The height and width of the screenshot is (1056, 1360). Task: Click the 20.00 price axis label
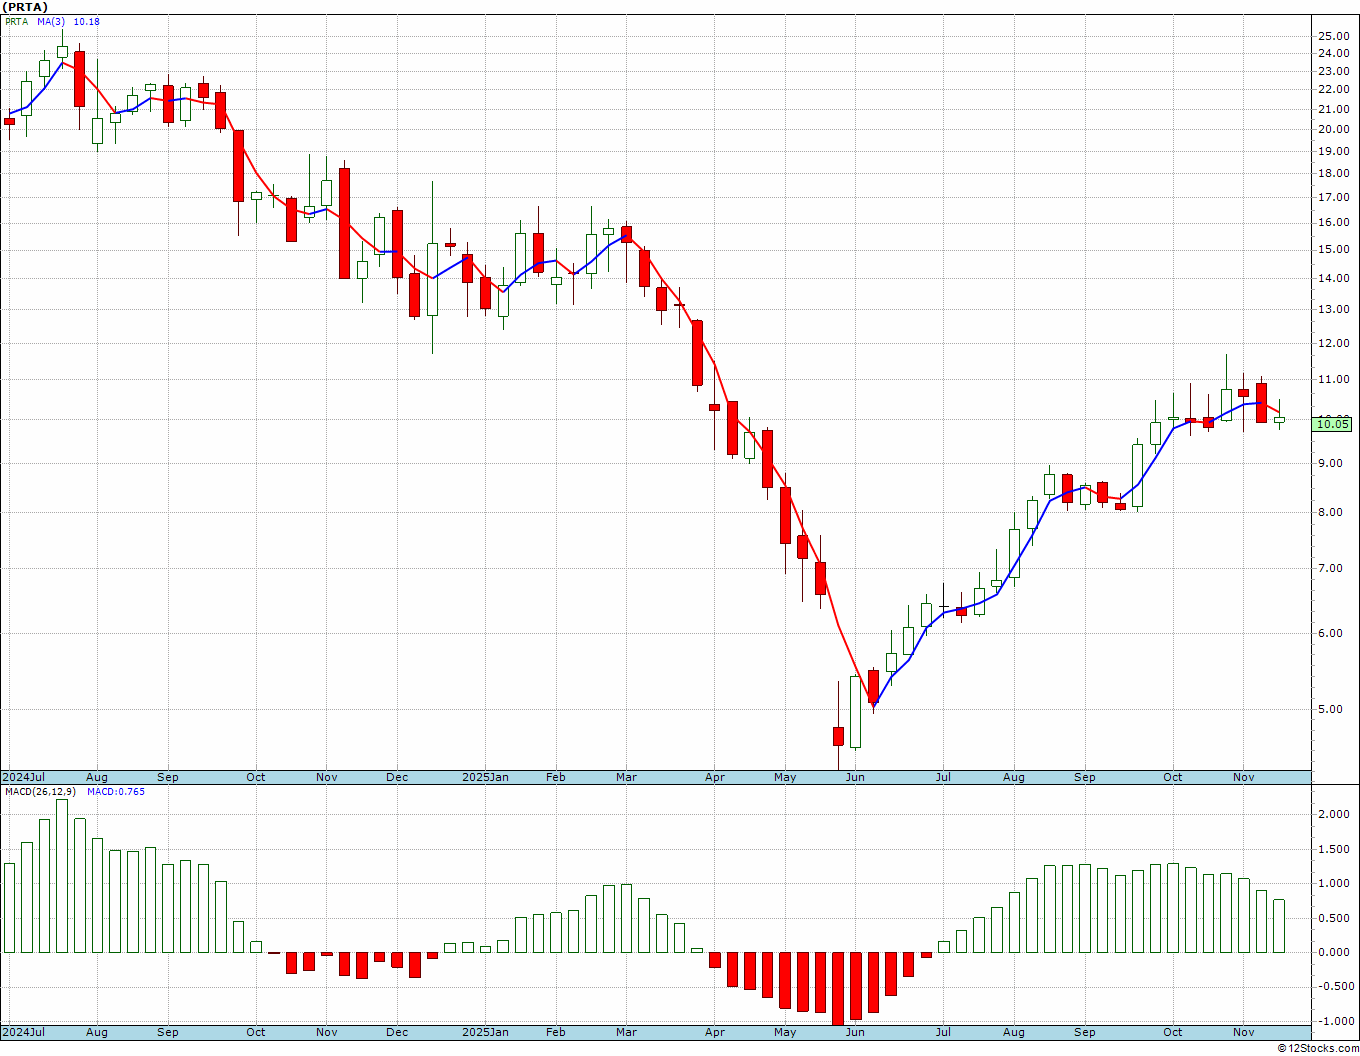tap(1334, 130)
